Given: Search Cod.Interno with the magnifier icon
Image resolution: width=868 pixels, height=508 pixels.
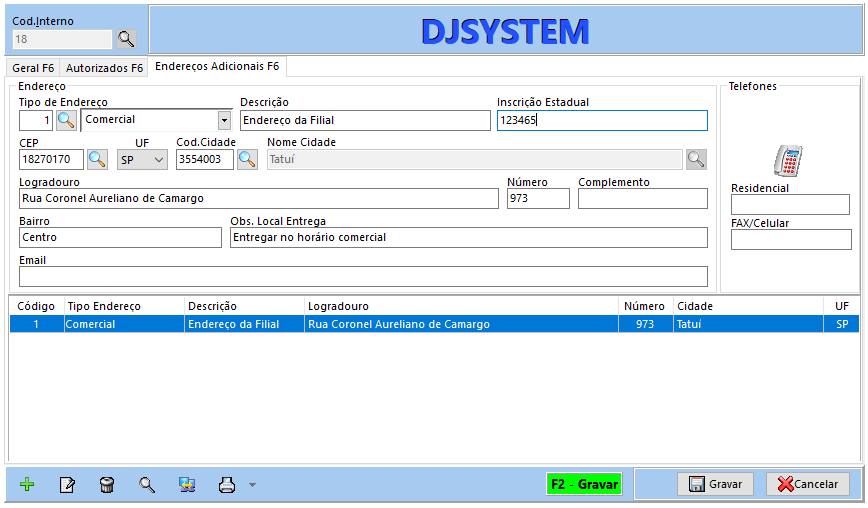Looking at the screenshot, I should point(126,39).
